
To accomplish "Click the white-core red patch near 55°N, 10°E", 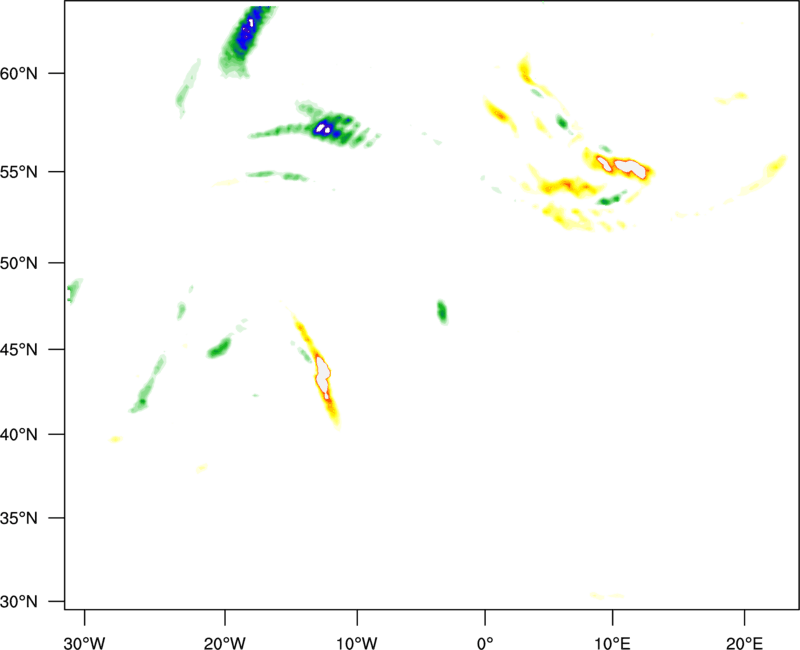I will 628,166.
